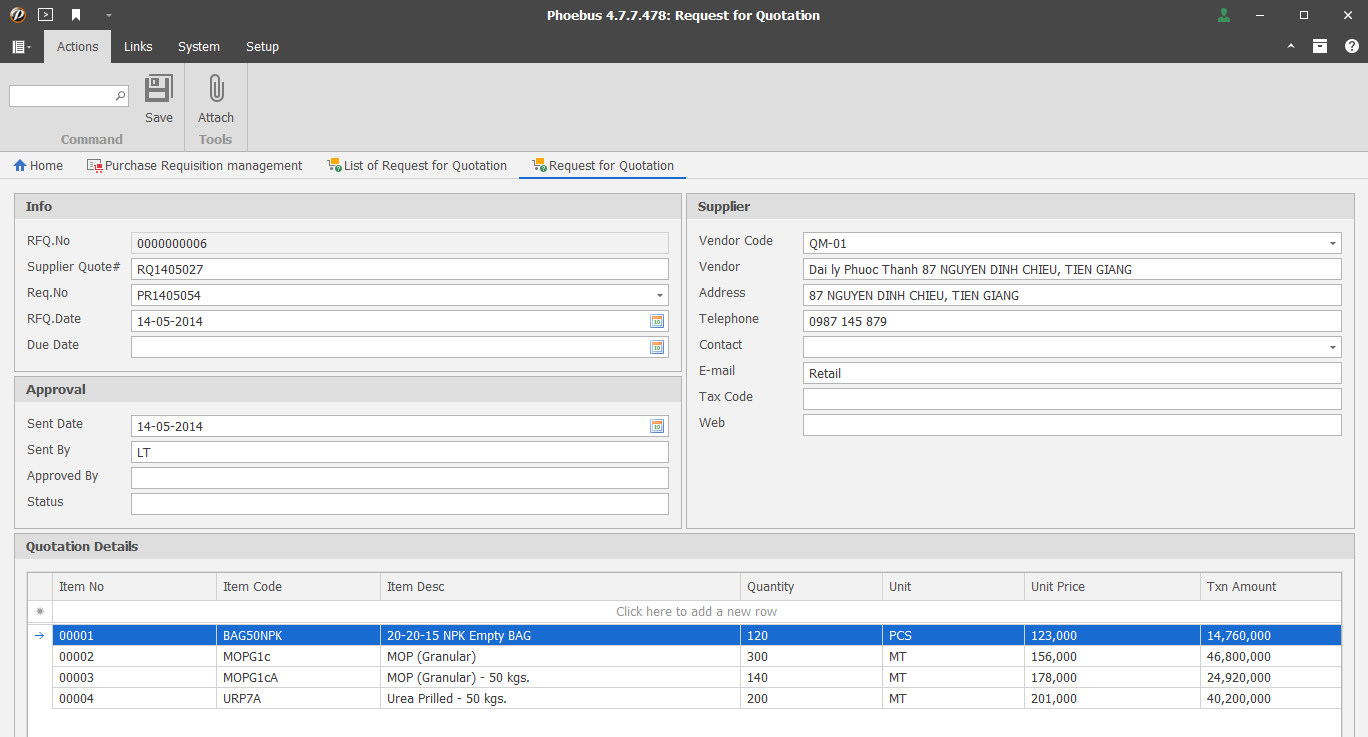Click the Telephone field
The width and height of the screenshot is (1368, 737).
point(1072,321)
